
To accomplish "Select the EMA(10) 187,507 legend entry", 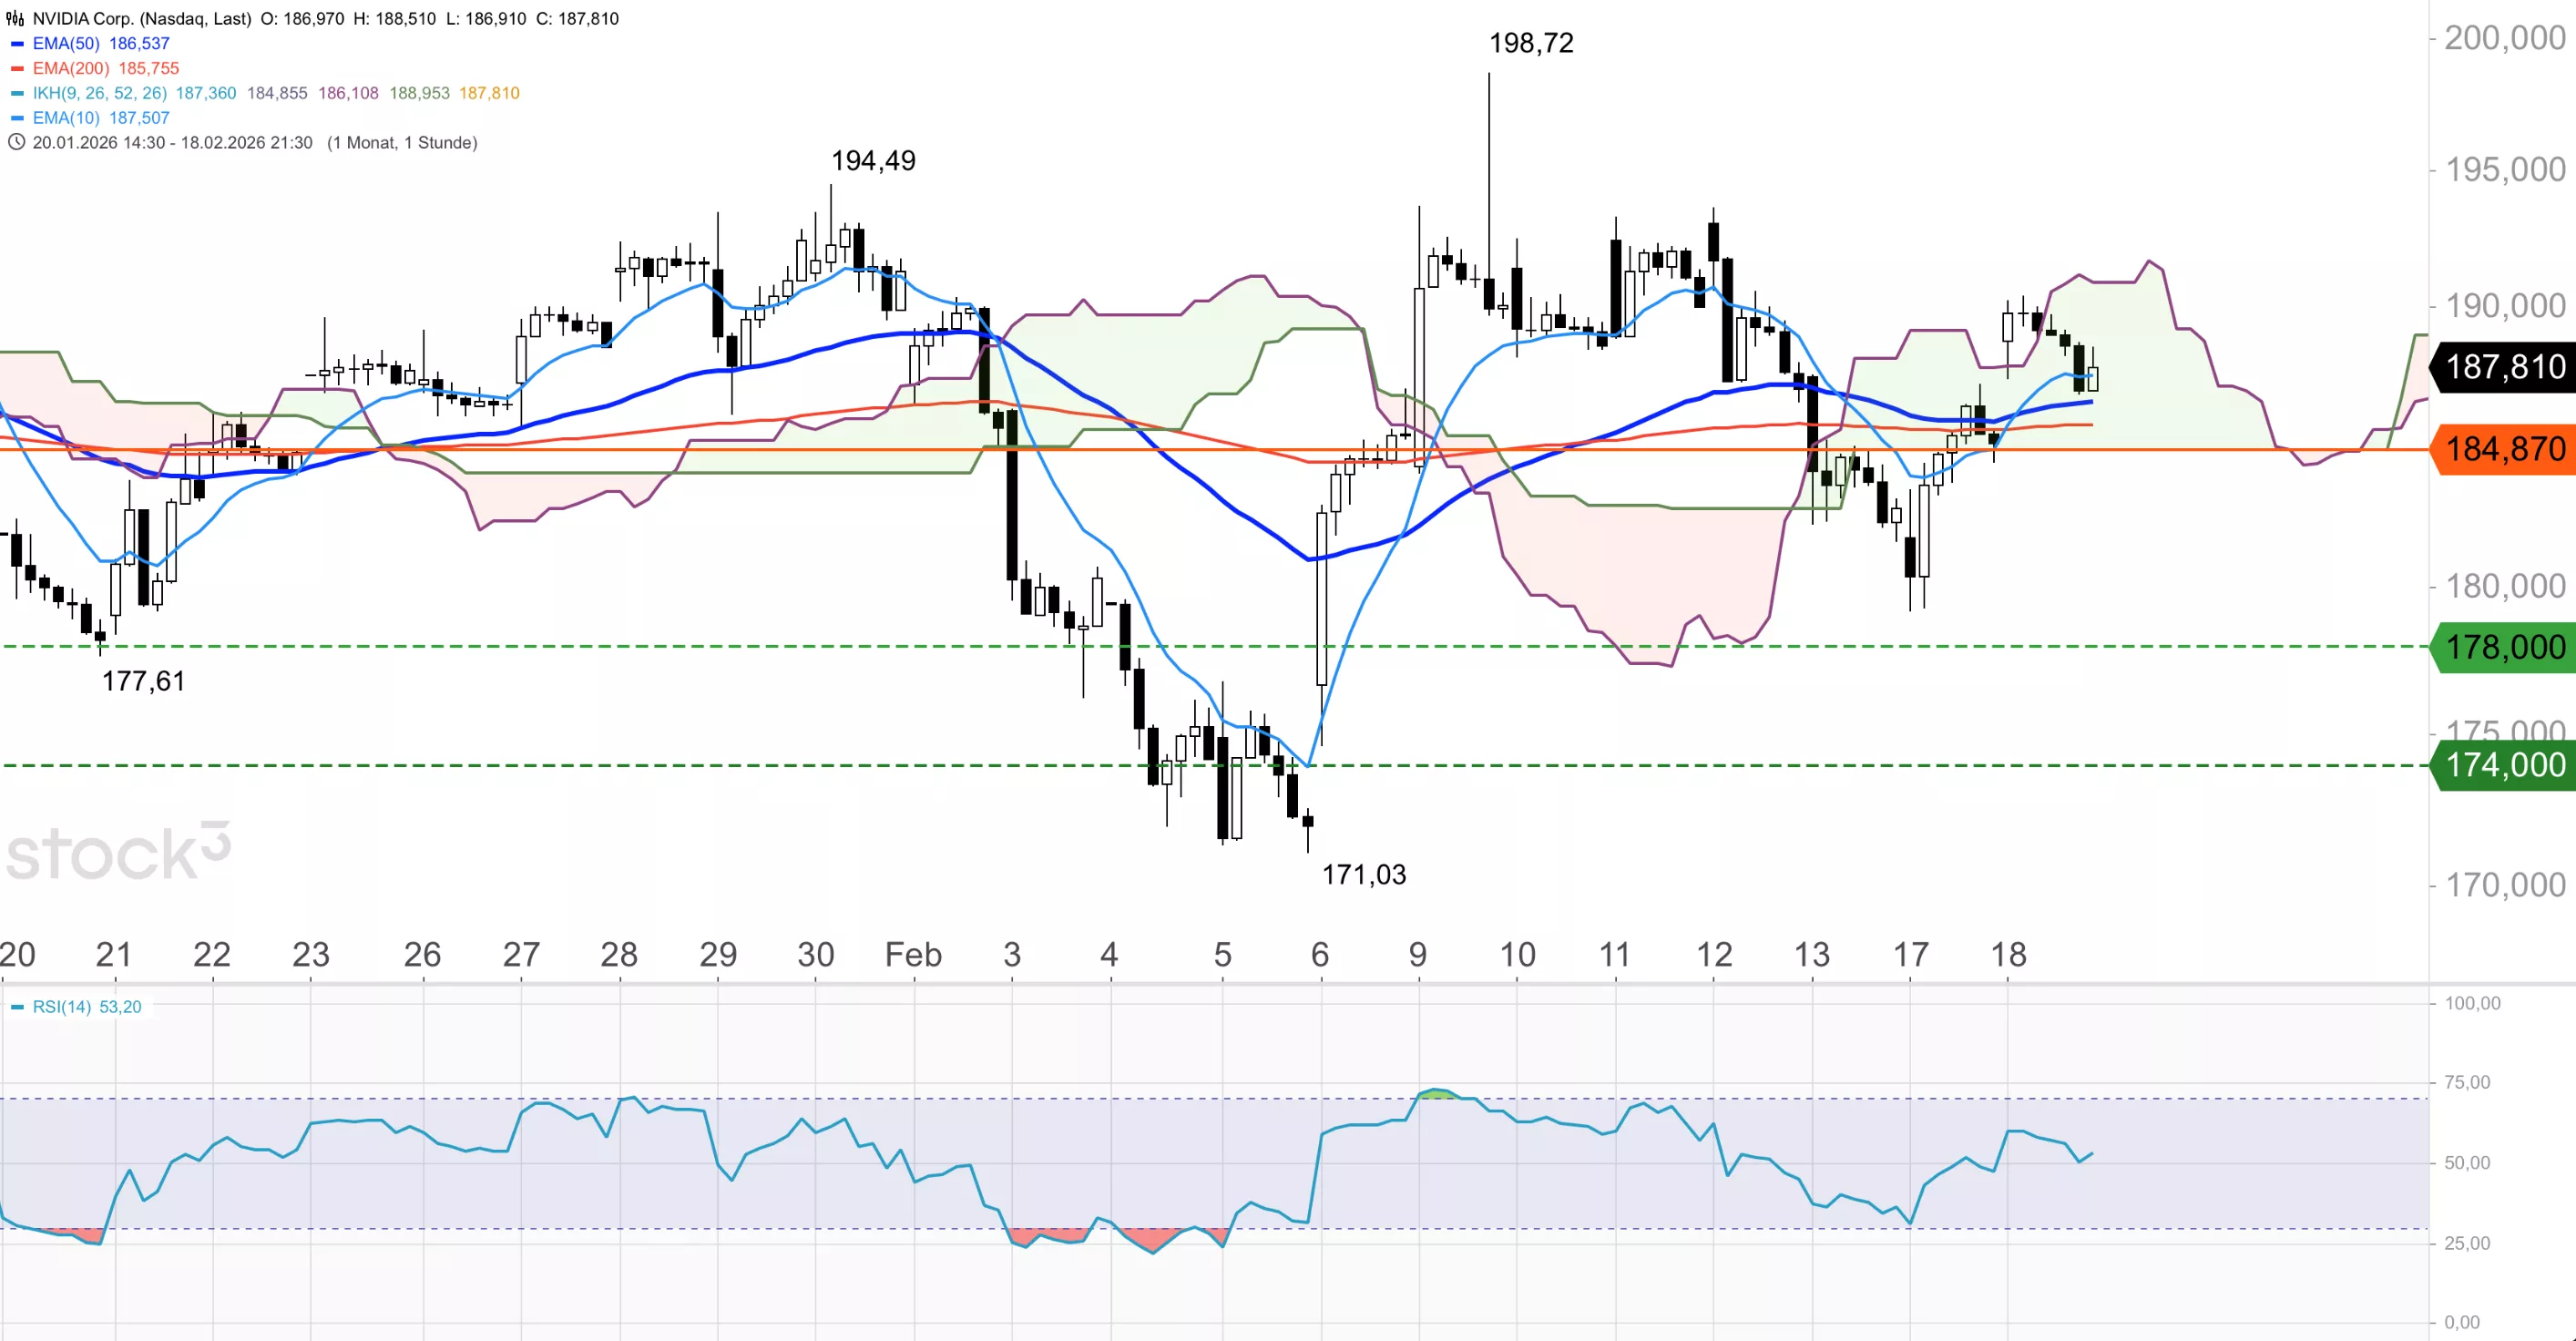I will point(100,118).
